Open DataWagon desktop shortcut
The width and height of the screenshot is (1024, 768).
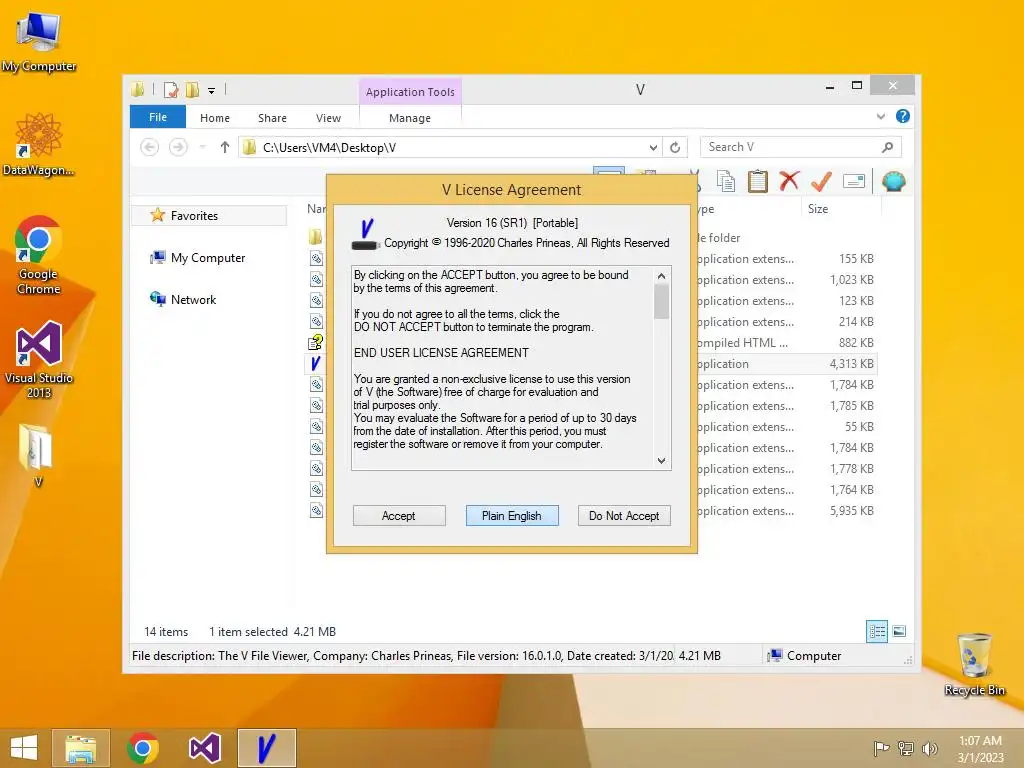click(39, 145)
